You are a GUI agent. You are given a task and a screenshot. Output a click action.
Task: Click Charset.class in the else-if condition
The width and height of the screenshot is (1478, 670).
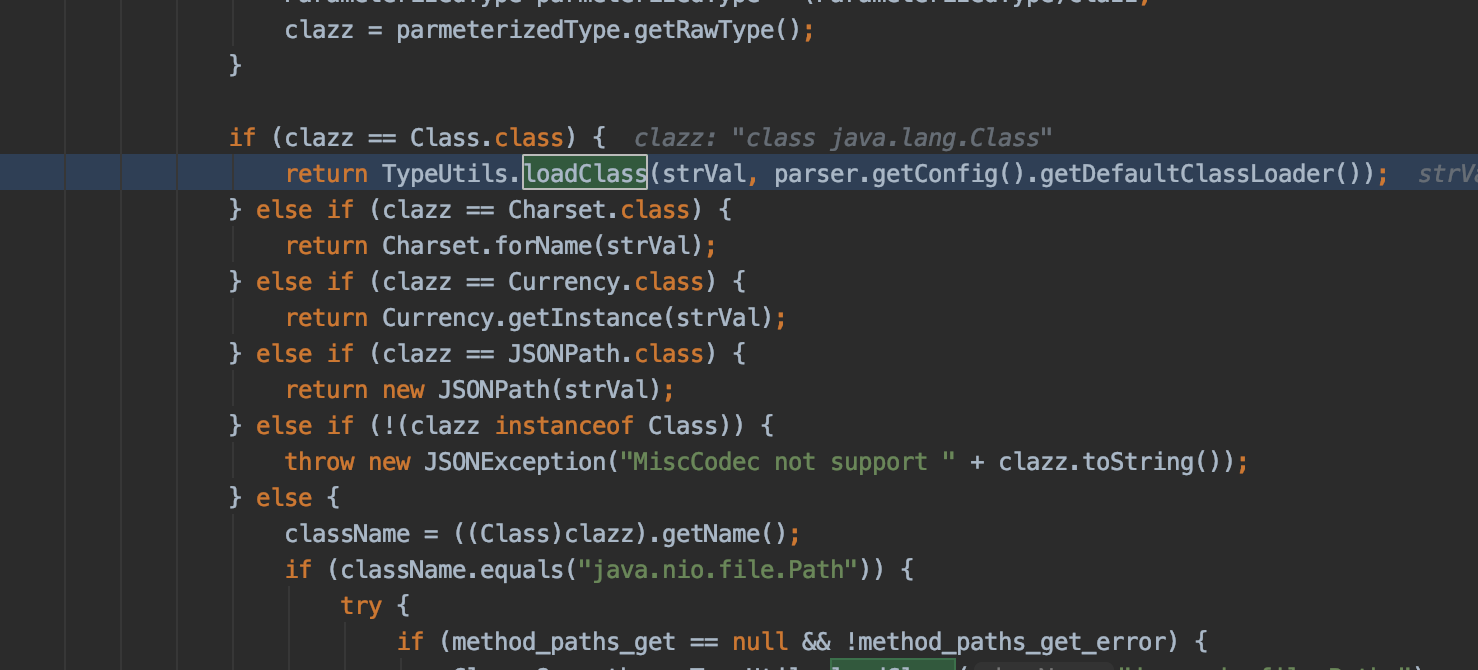pyautogui.click(x=599, y=210)
